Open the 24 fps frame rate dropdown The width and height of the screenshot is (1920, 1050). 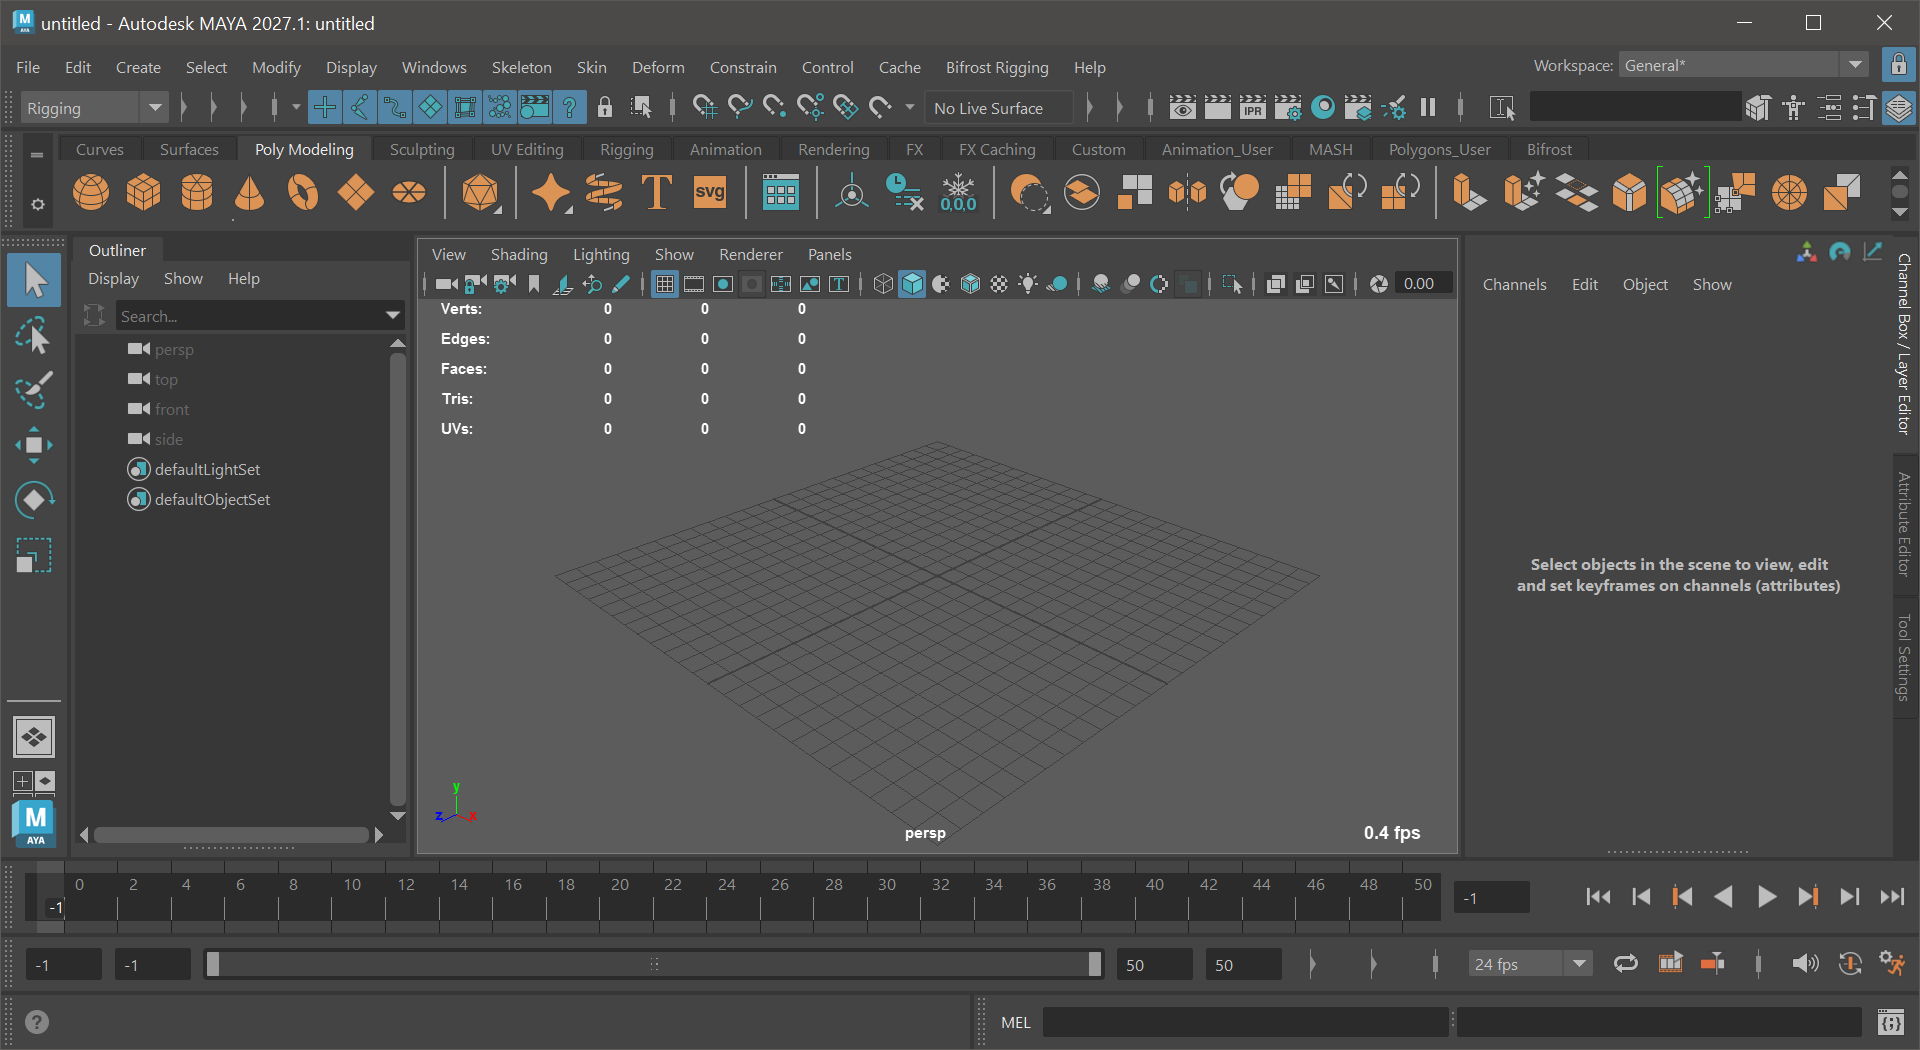click(x=1579, y=964)
